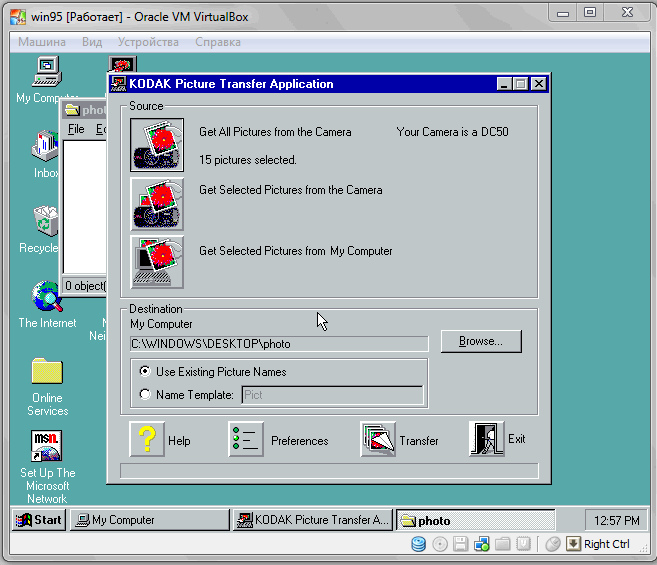This screenshot has height=565, width=657.
Task: Switch to photo taskbar button
Action: [476, 520]
